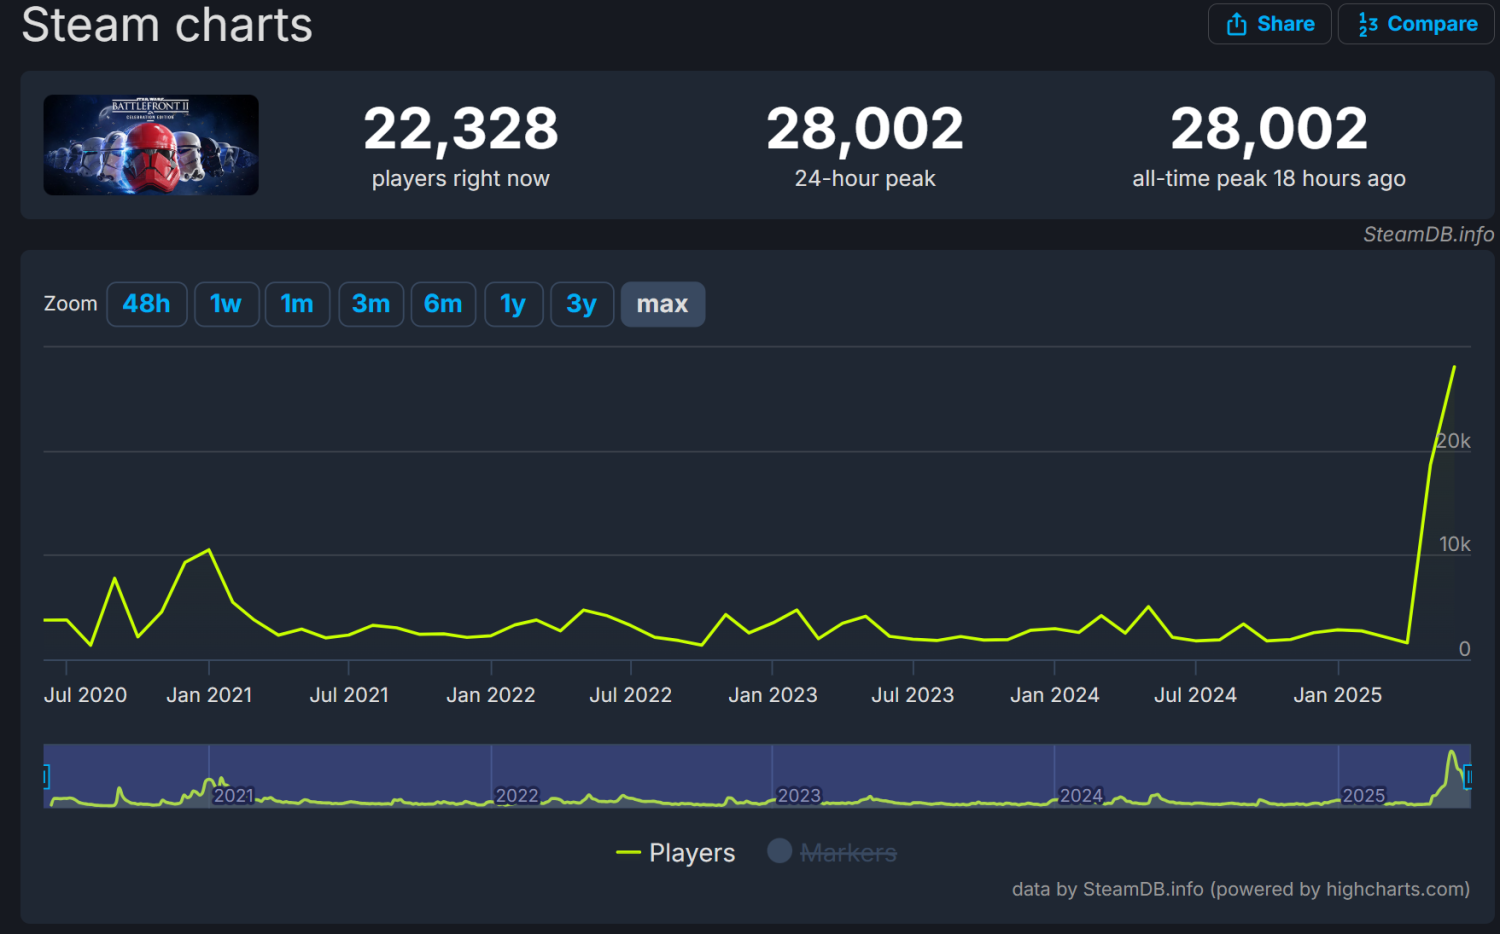Screen dimensions: 1500x934
Task: Set chart zoom to 1w
Action: point(226,304)
